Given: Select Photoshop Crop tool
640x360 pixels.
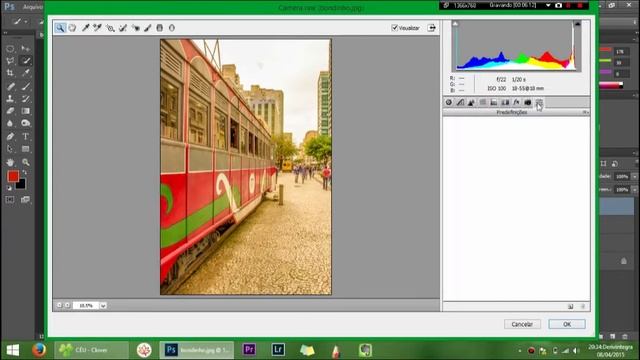Looking at the screenshot, I should 10,73.
